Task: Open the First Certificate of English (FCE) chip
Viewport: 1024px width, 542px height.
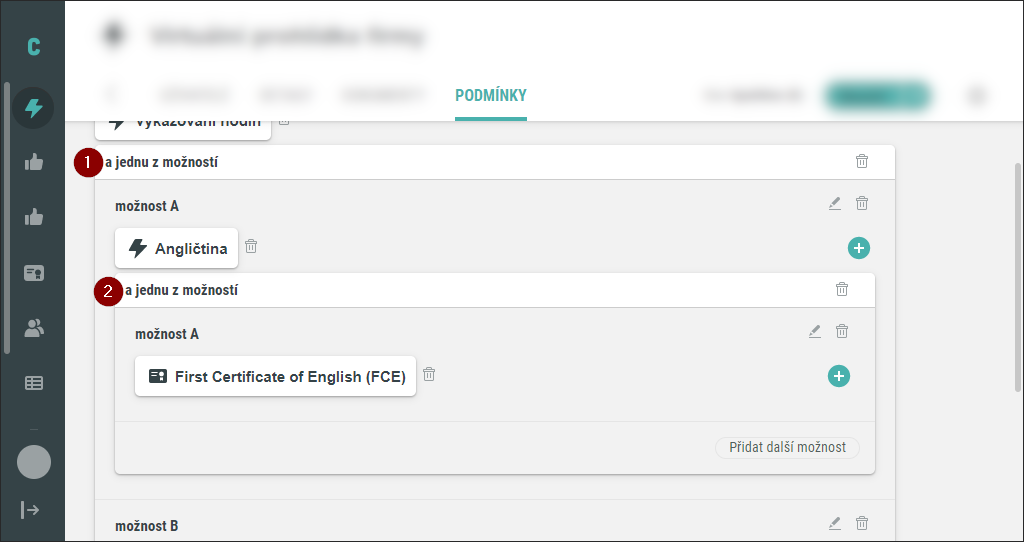Action: [275, 377]
